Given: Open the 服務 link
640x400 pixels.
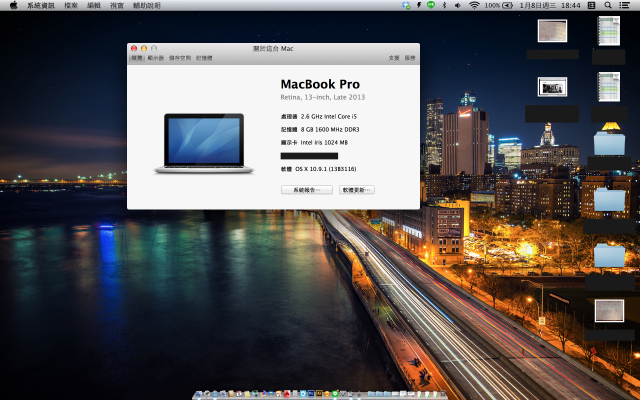Looking at the screenshot, I should pos(410,58).
